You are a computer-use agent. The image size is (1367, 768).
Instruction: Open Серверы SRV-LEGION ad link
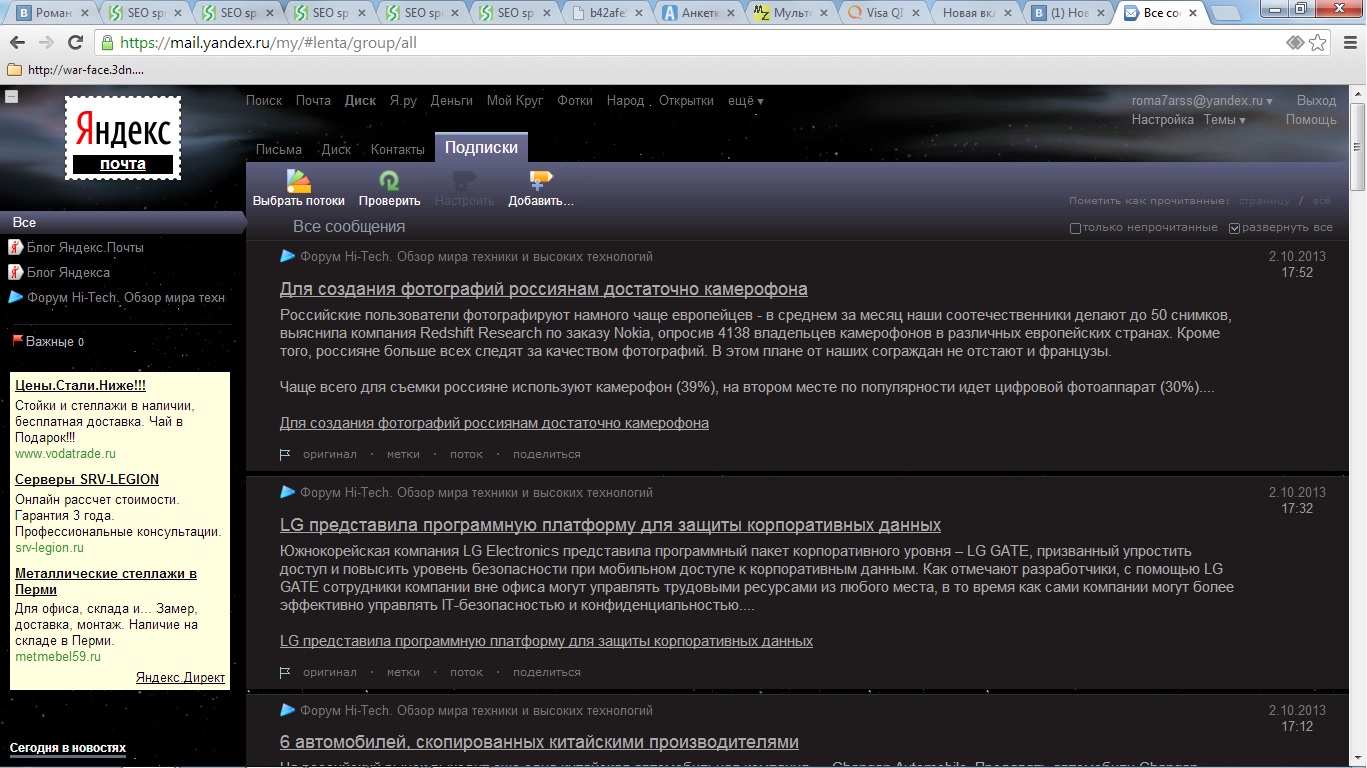(x=87, y=479)
